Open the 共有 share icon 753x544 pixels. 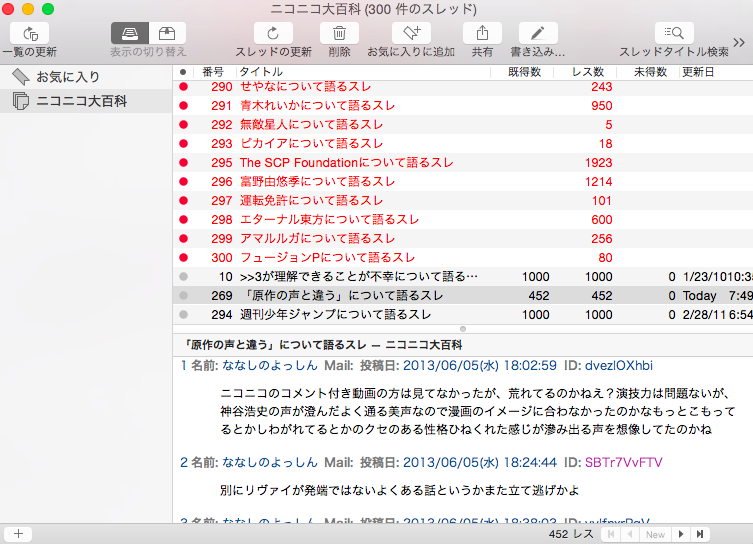tap(482, 34)
